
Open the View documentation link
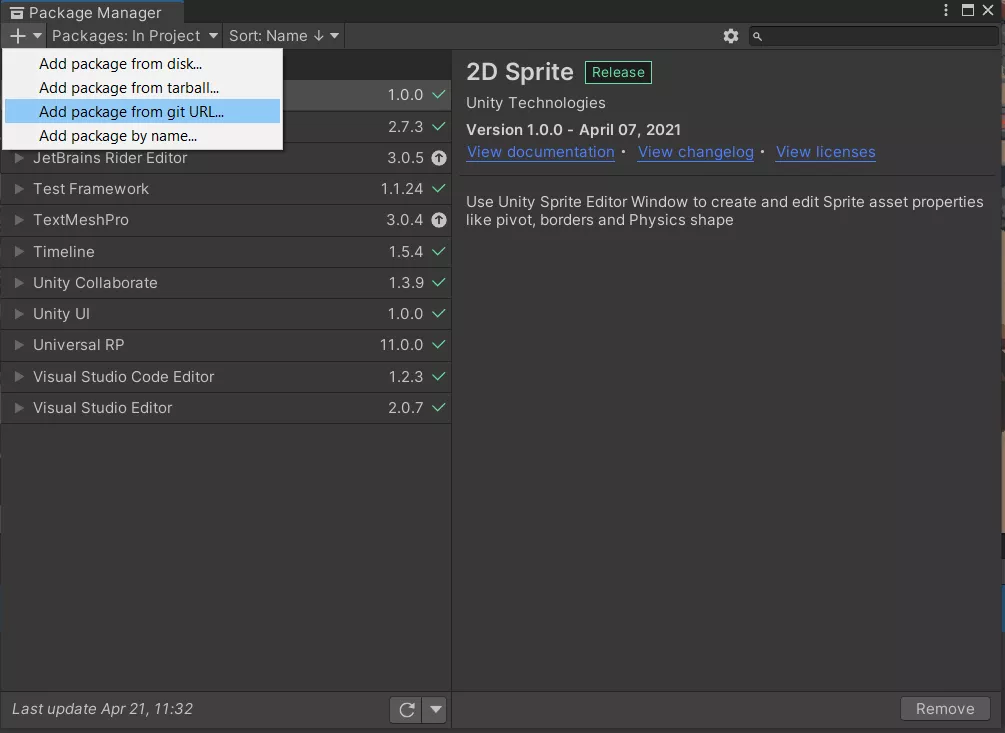540,152
